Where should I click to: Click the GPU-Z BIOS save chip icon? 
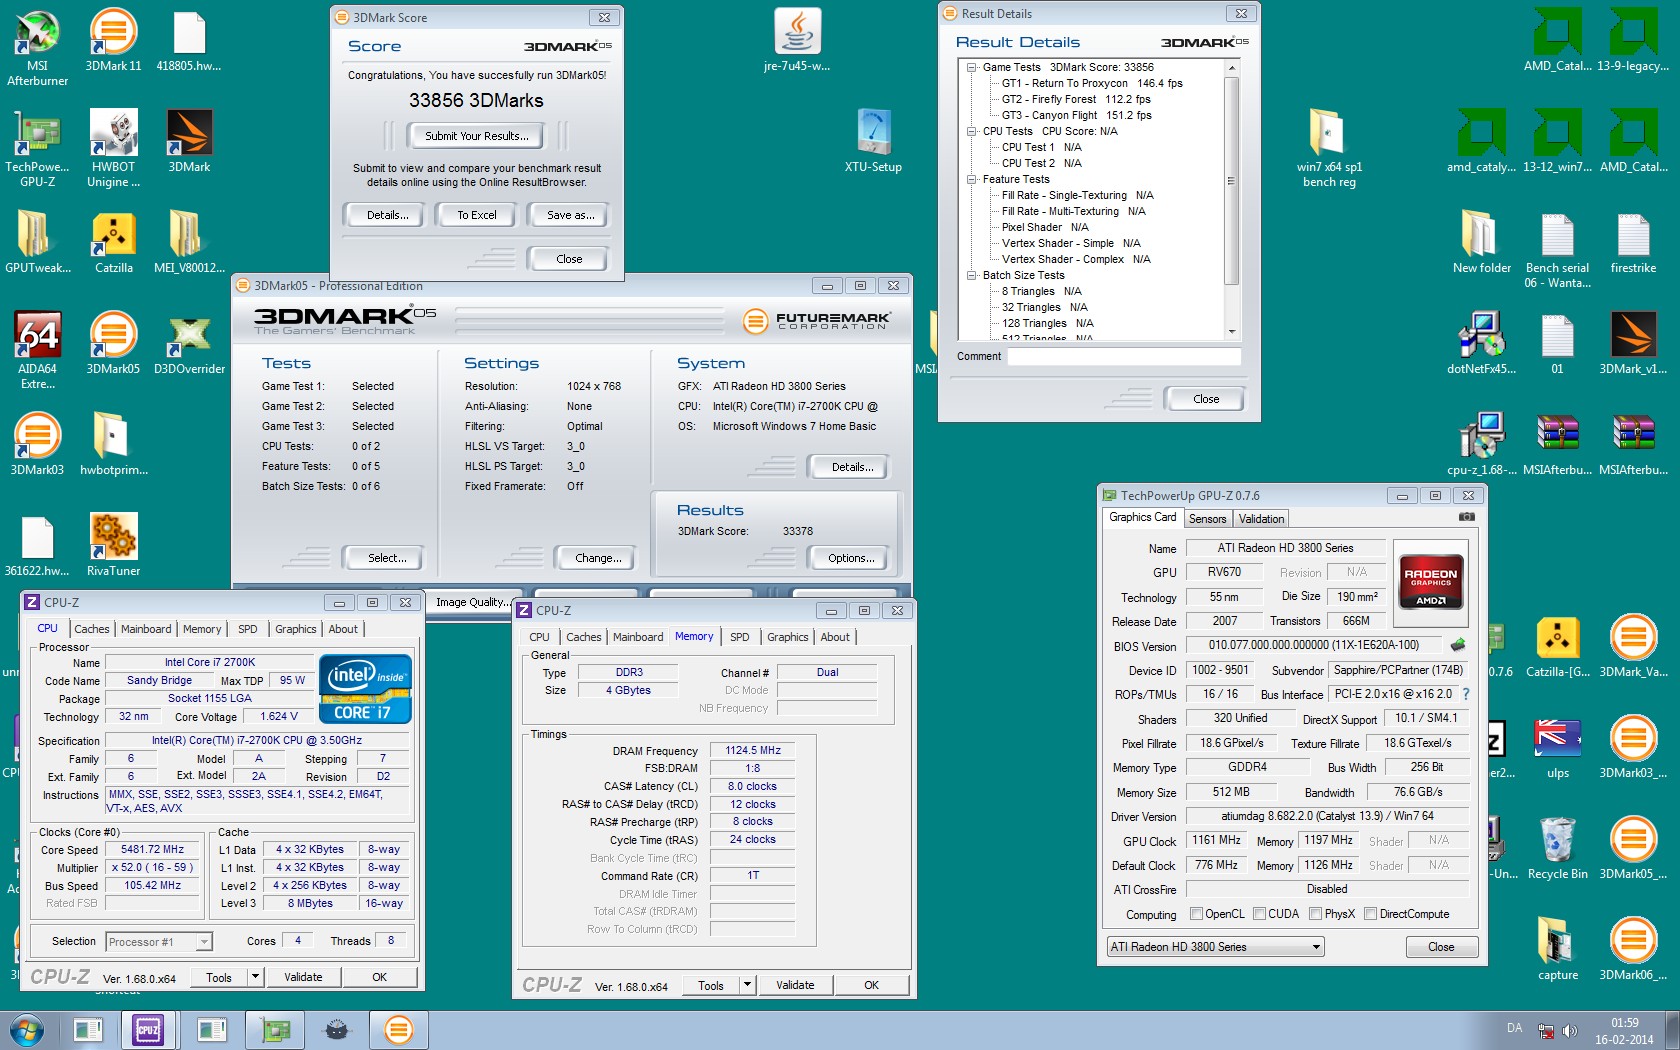[1458, 645]
